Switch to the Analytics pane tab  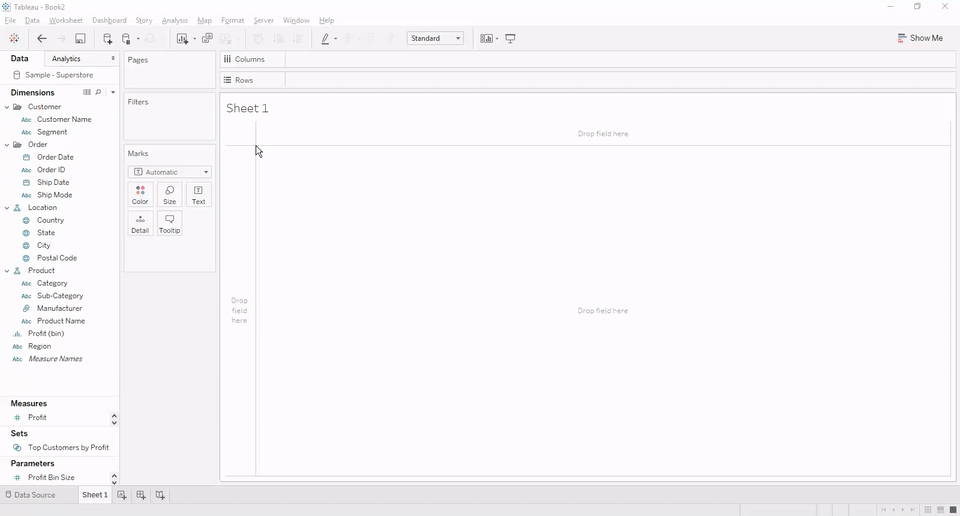66,59
